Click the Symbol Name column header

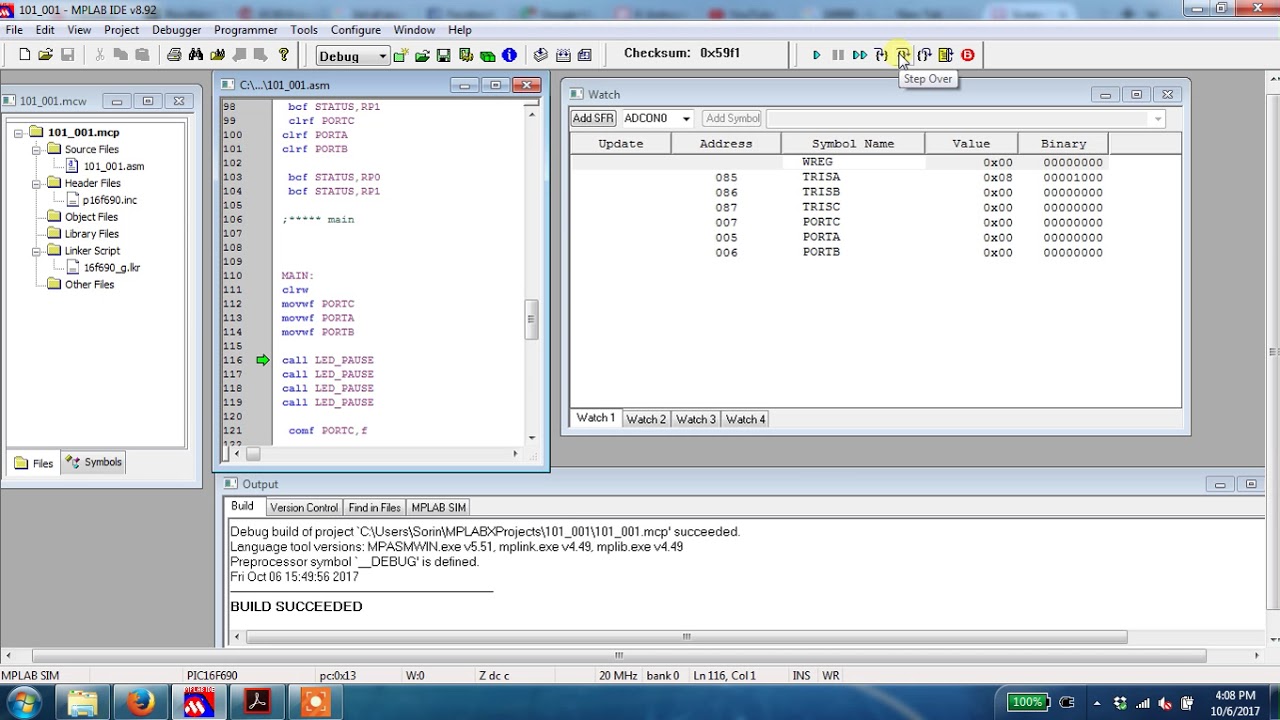coord(853,144)
